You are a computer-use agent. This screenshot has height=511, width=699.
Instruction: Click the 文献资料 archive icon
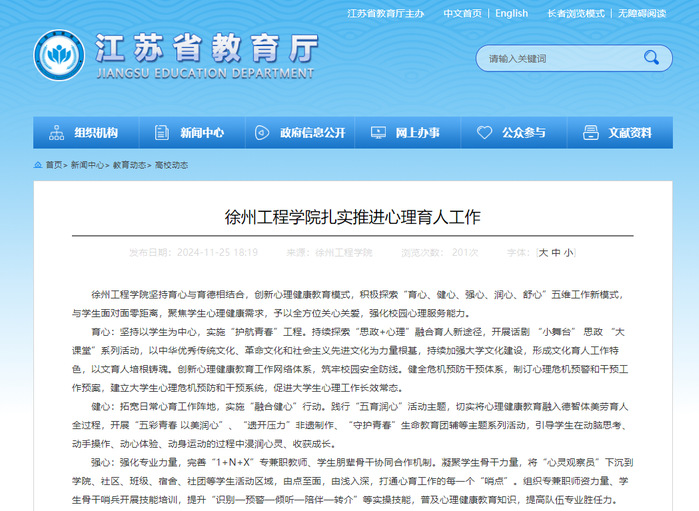[591, 133]
